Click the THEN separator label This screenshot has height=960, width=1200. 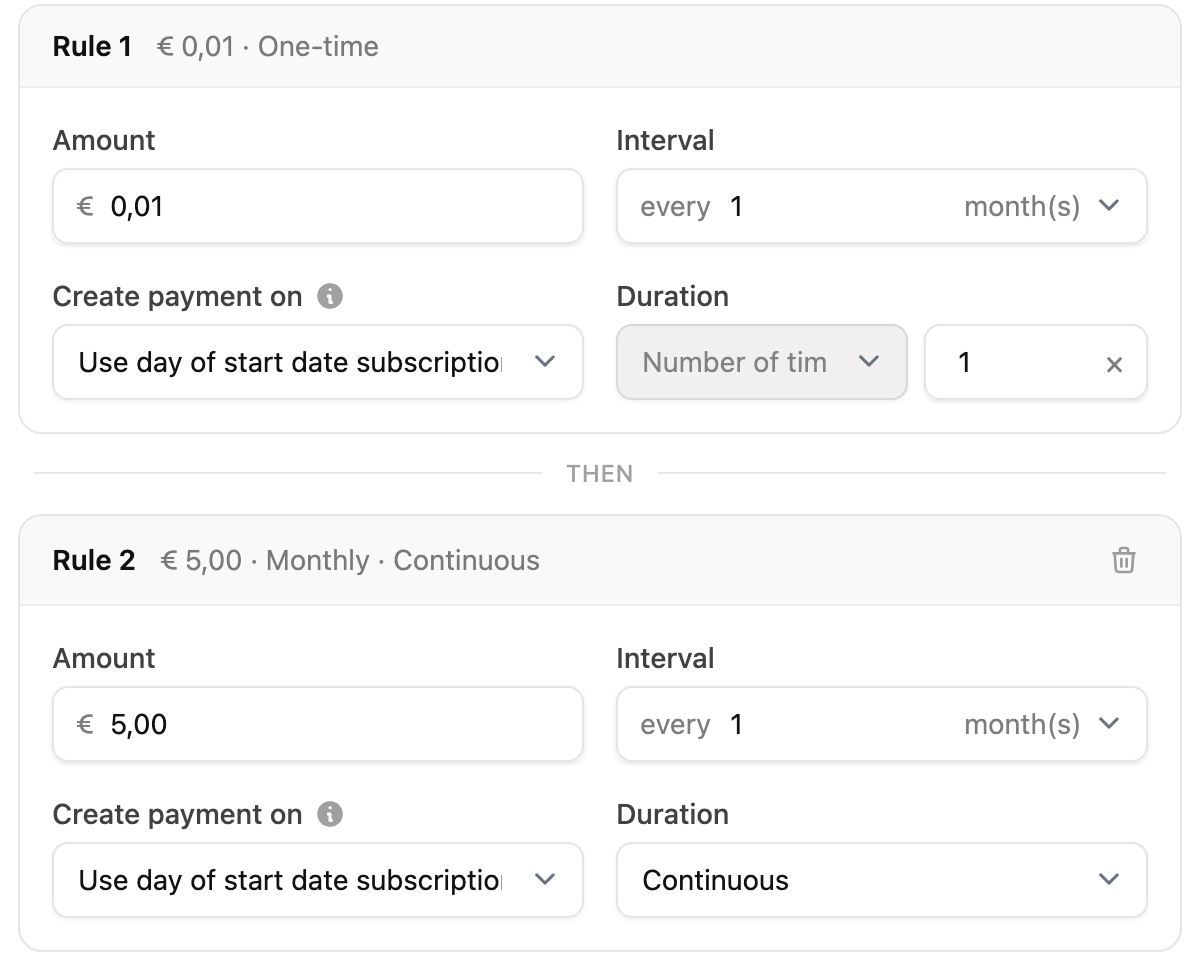(x=600, y=474)
